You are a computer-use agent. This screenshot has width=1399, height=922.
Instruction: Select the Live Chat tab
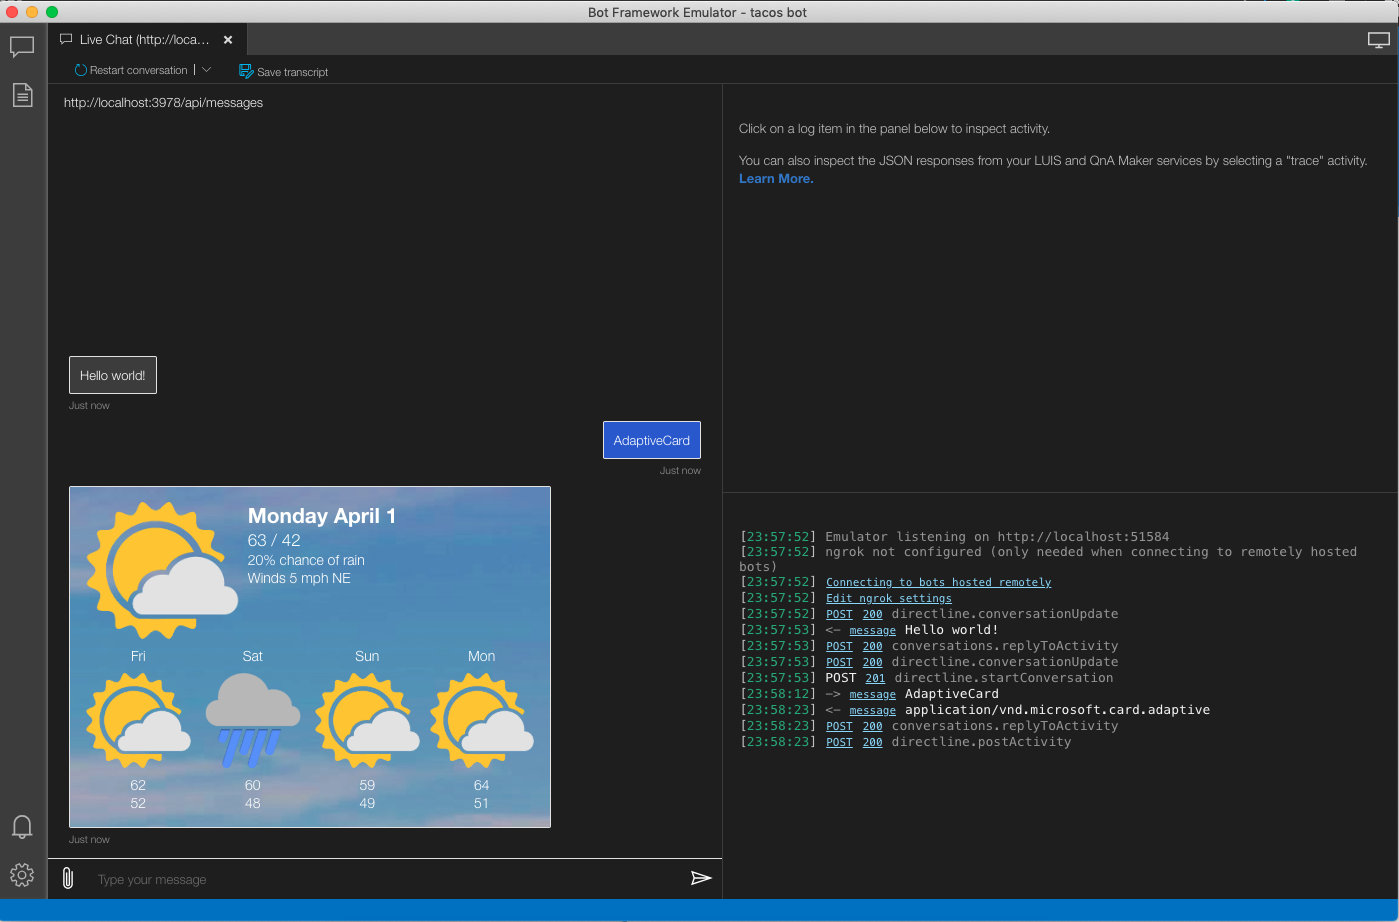pyautogui.click(x=147, y=40)
